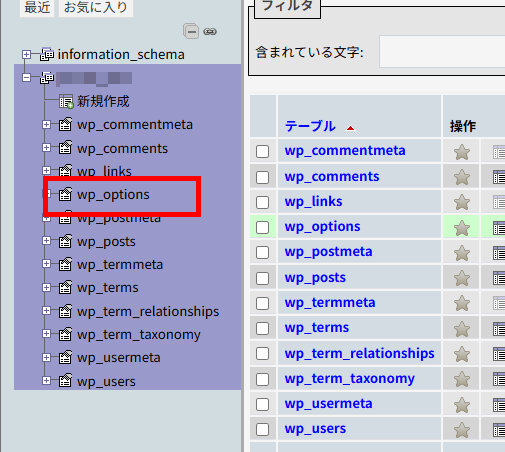Open wp_links link in table list
Screen dimensions: 505x452
[313, 201]
